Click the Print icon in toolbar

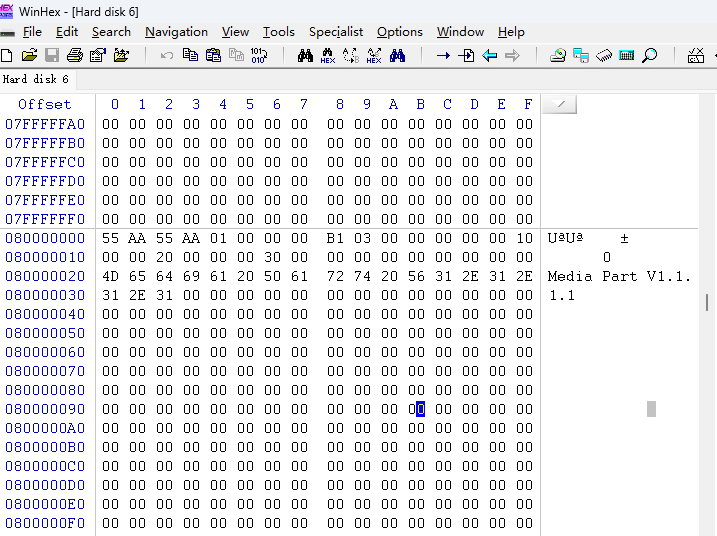pos(75,56)
